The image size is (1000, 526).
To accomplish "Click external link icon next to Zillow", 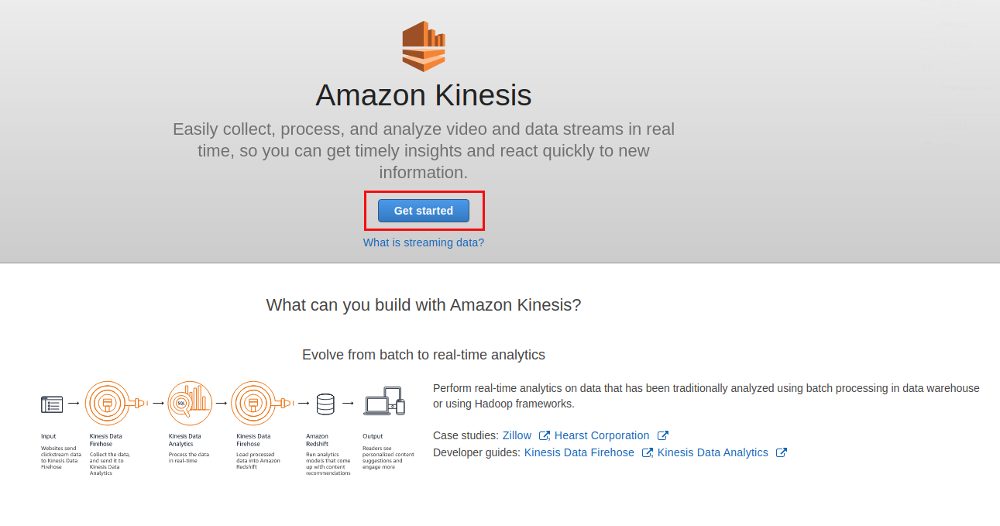I will coord(544,435).
